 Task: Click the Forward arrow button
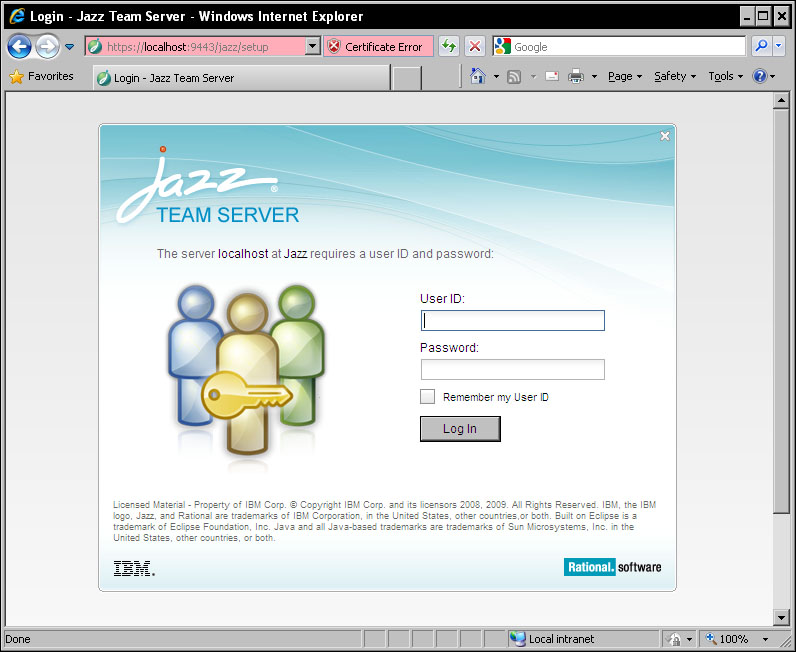47,47
